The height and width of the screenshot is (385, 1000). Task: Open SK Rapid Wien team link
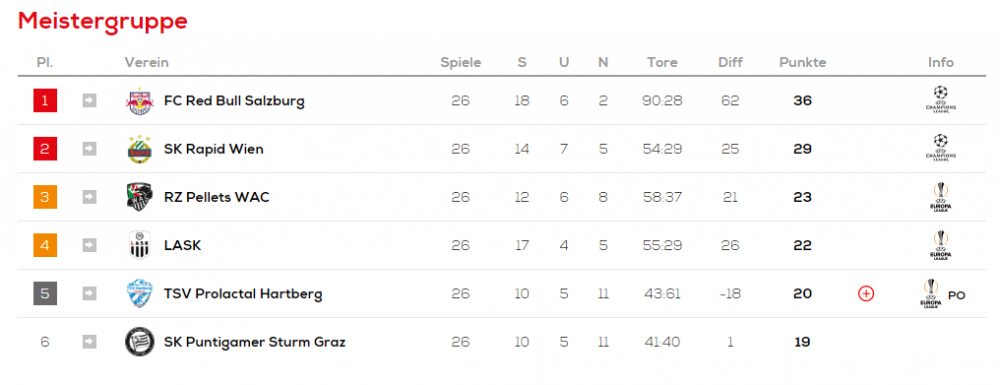click(214, 149)
